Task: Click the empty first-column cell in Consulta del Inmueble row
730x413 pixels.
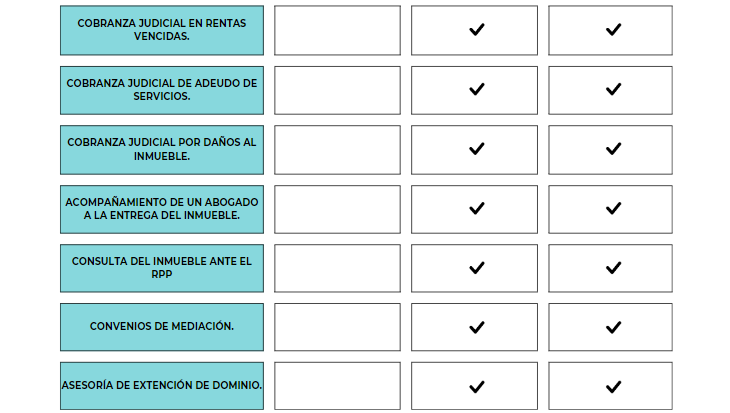Action: click(337, 268)
